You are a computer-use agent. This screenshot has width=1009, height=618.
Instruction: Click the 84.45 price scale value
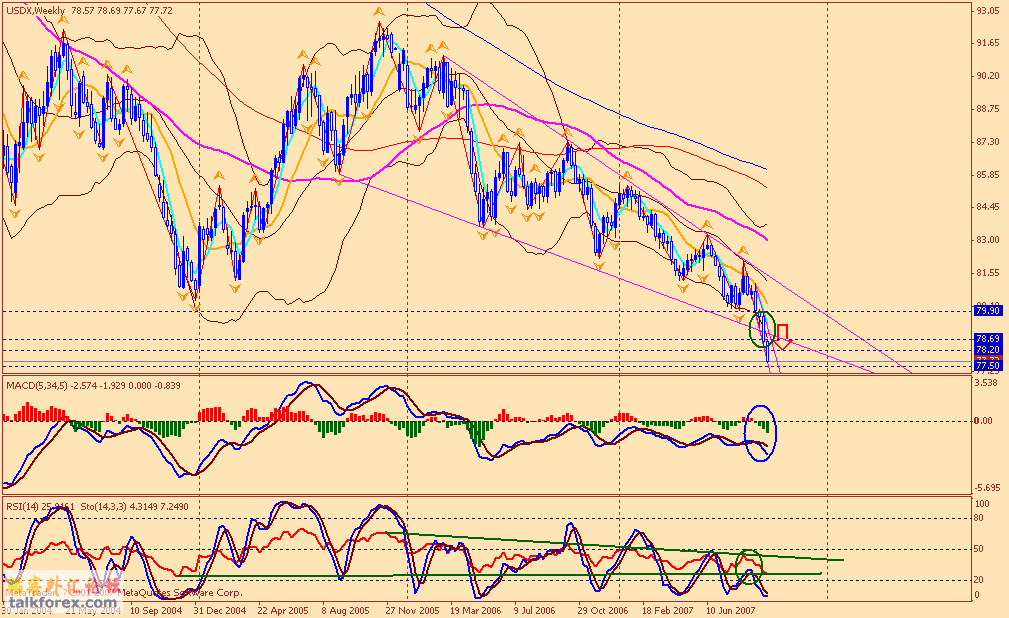pos(988,207)
